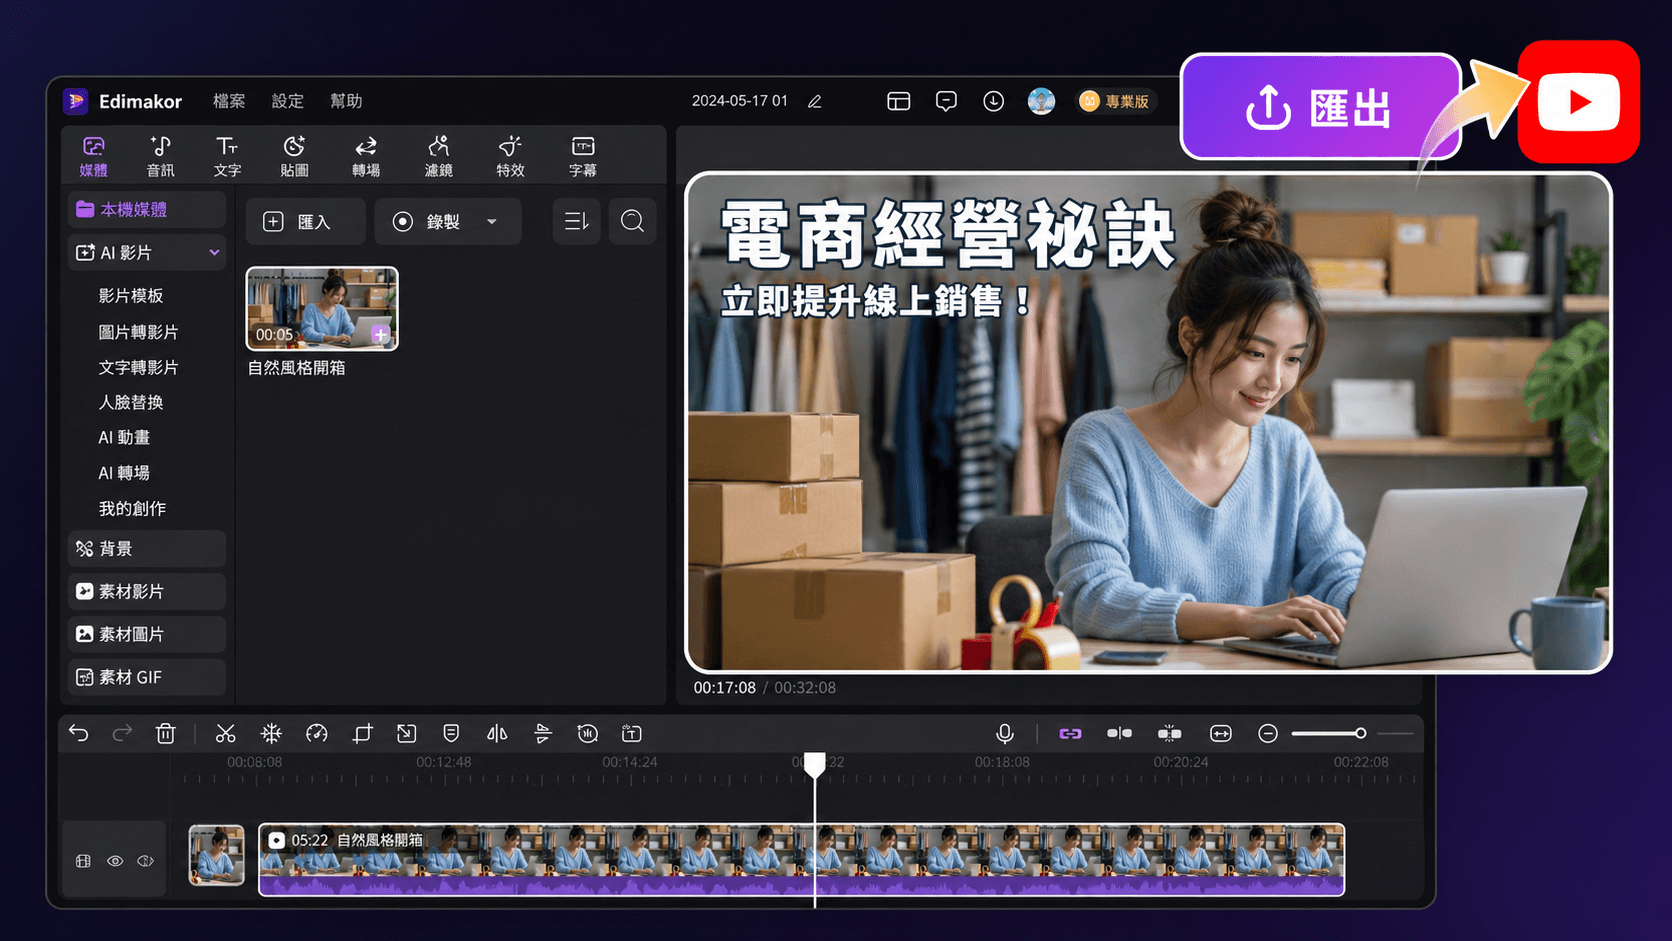Toggle the snapping marker icon

click(1170, 734)
